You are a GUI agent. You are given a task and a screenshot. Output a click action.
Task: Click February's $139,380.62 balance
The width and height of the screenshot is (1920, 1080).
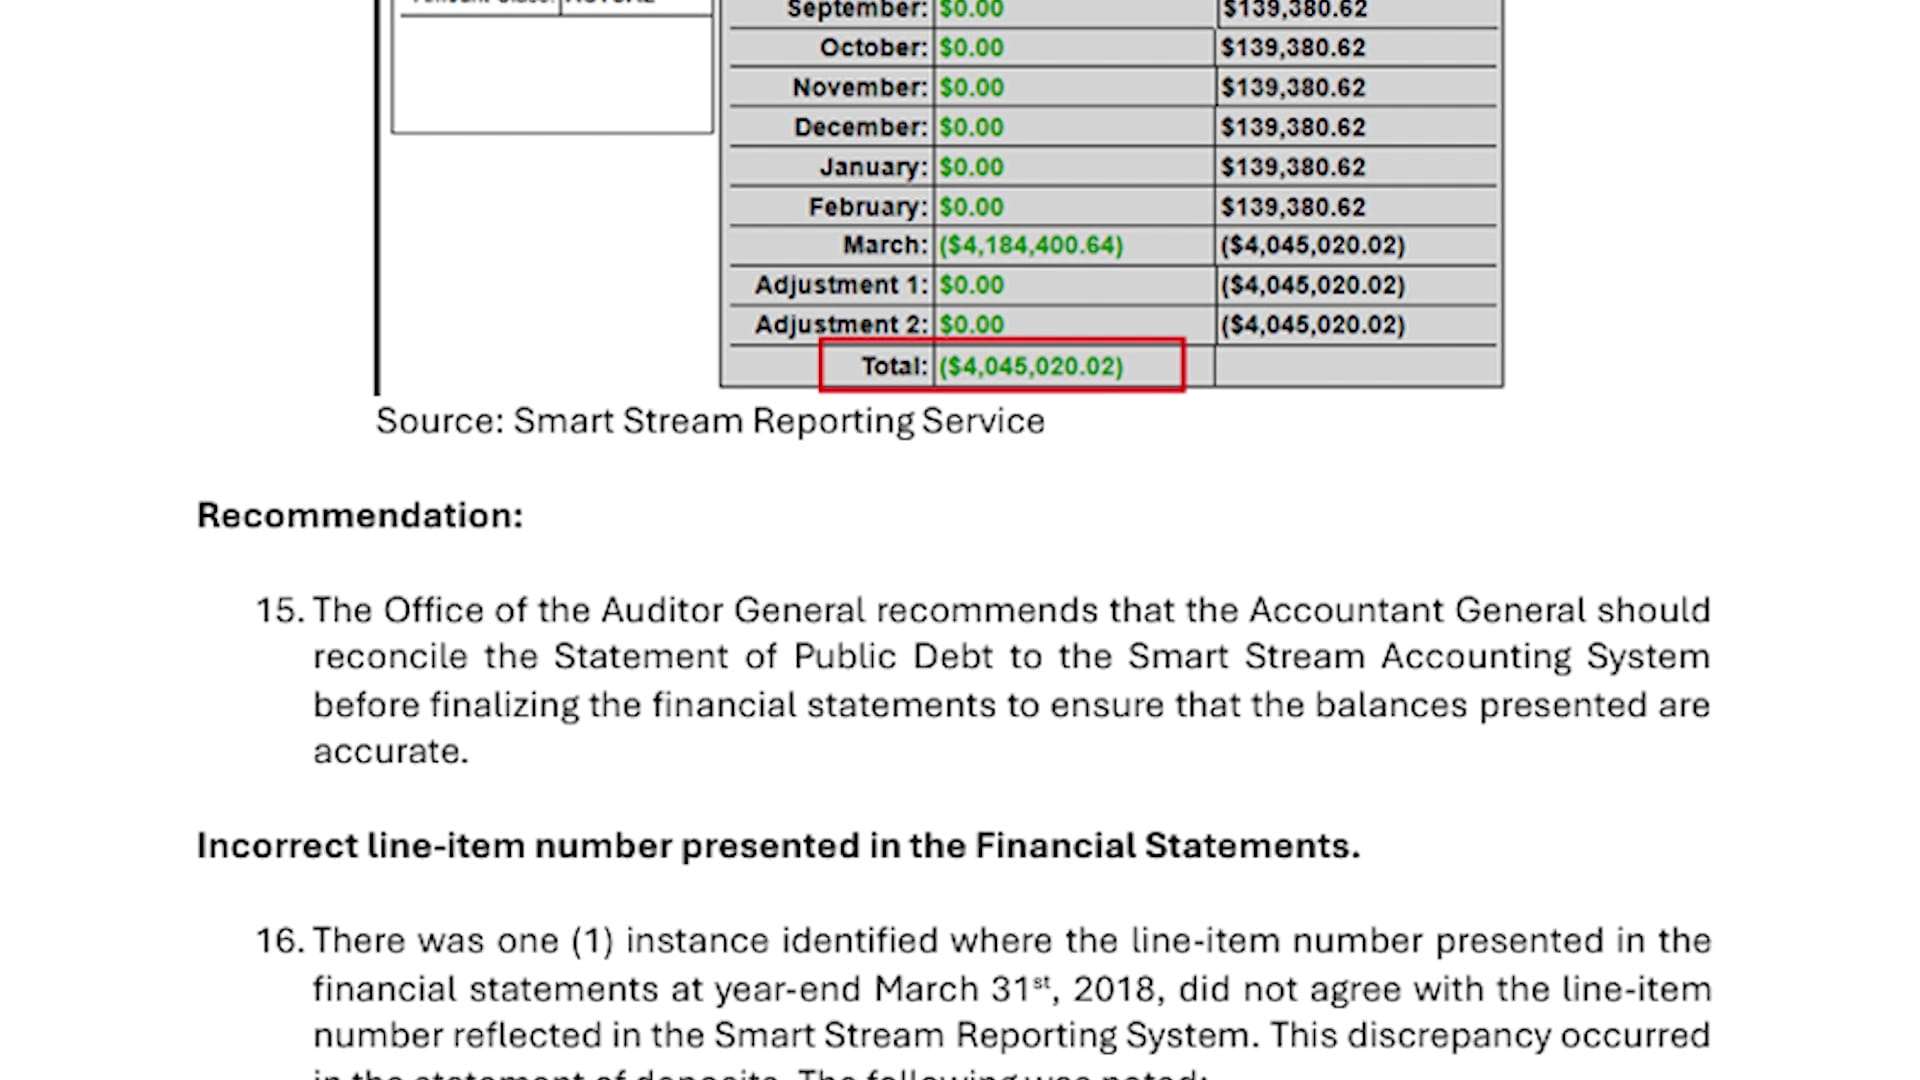coord(1293,207)
